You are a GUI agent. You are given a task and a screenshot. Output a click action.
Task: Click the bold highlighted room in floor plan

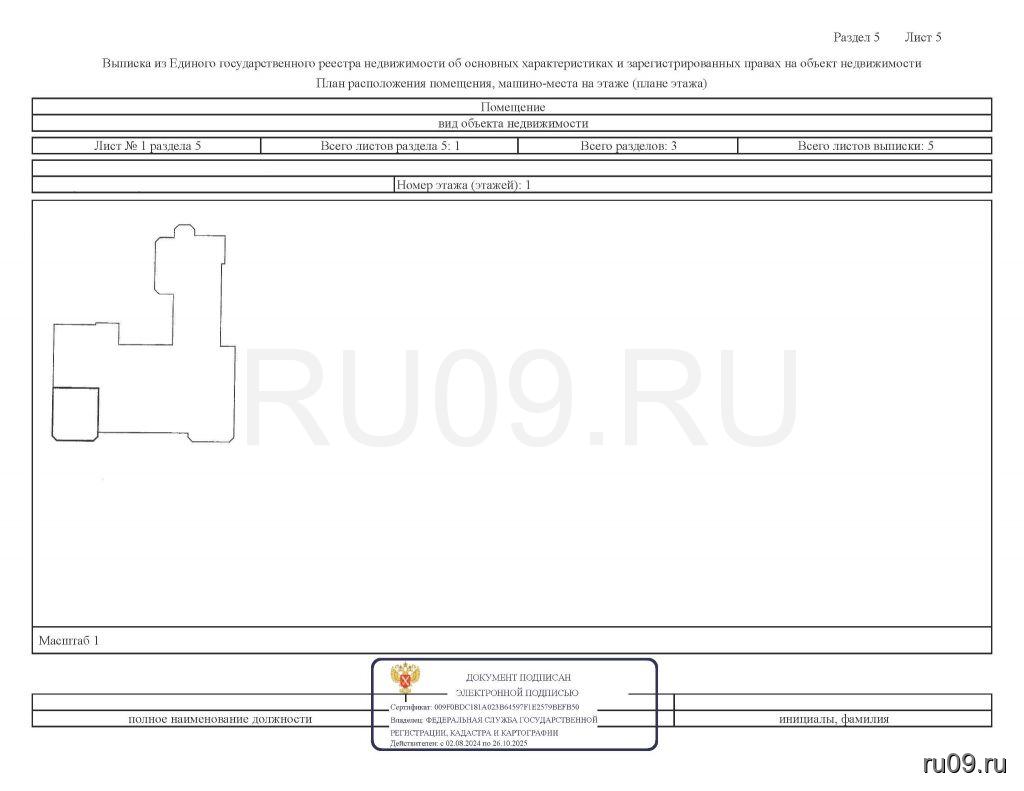click(x=76, y=413)
